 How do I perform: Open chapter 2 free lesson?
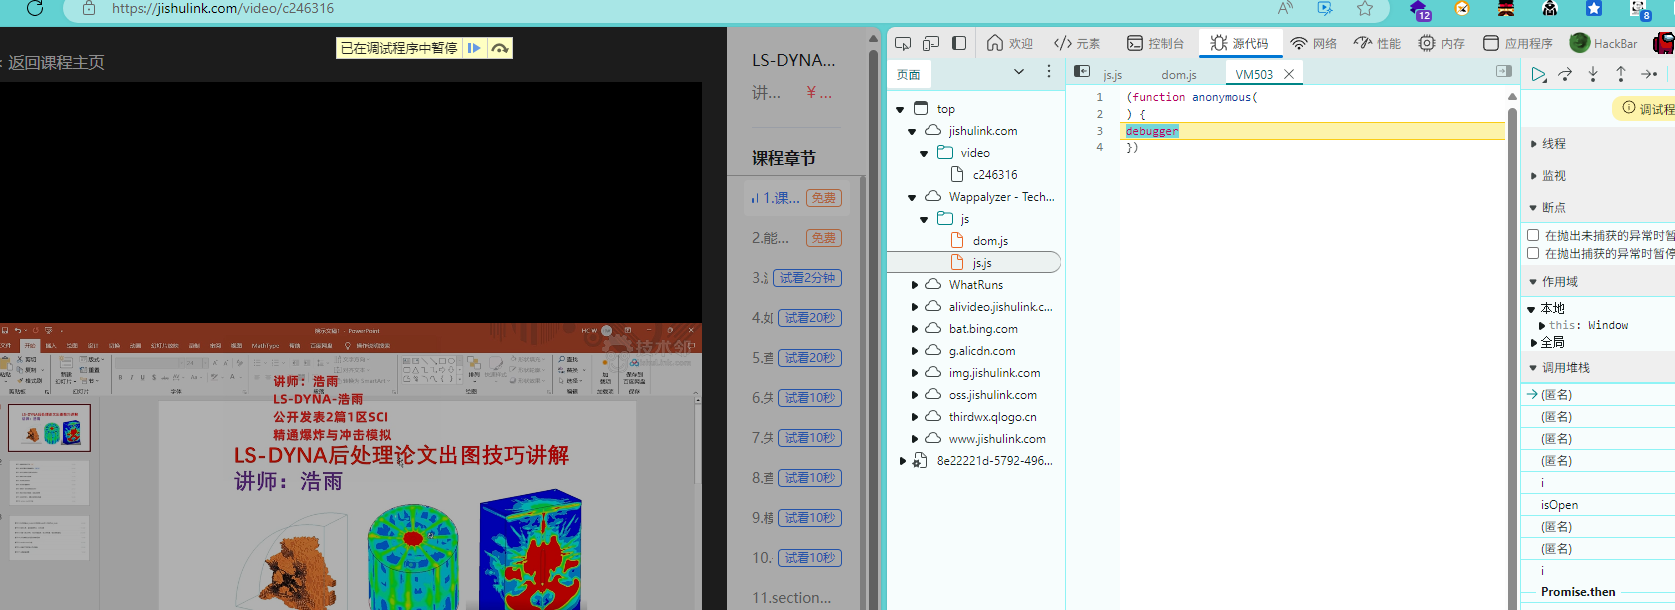click(797, 238)
